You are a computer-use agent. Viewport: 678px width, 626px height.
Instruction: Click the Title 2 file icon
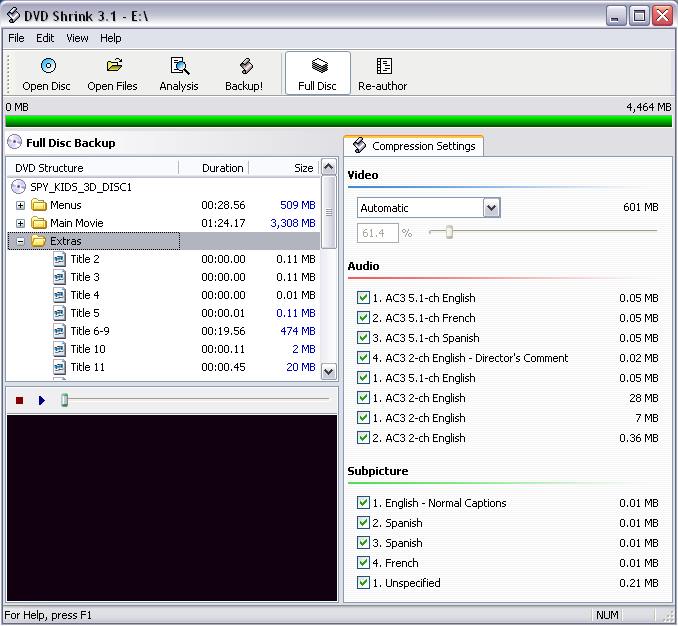(x=59, y=259)
